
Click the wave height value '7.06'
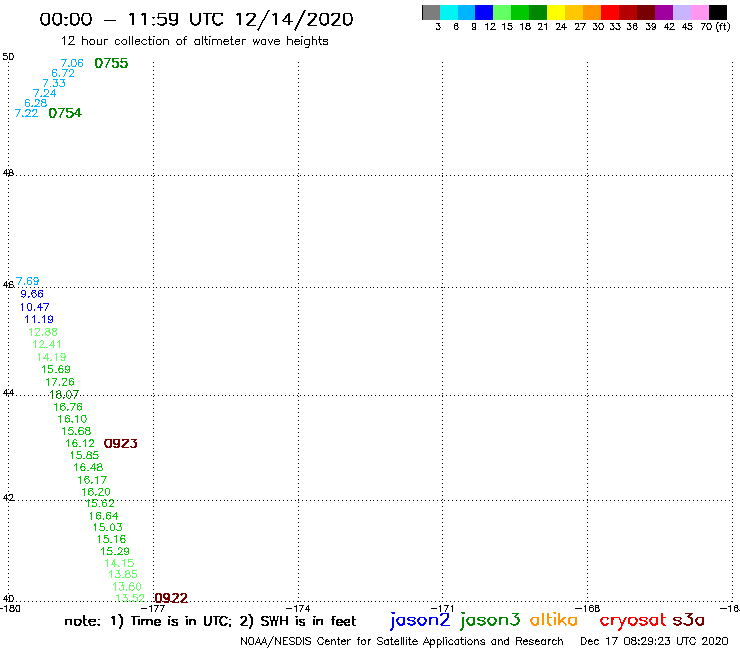click(x=72, y=63)
